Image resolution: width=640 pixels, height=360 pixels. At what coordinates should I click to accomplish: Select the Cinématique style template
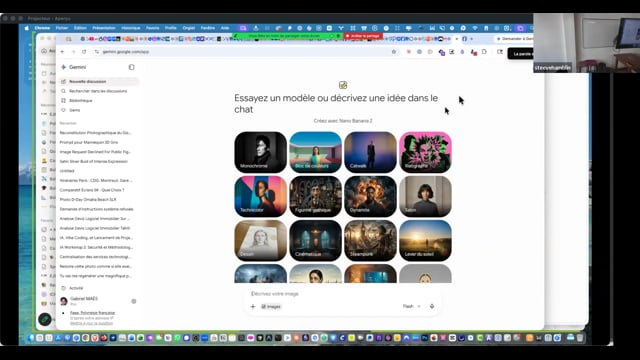click(x=316, y=240)
